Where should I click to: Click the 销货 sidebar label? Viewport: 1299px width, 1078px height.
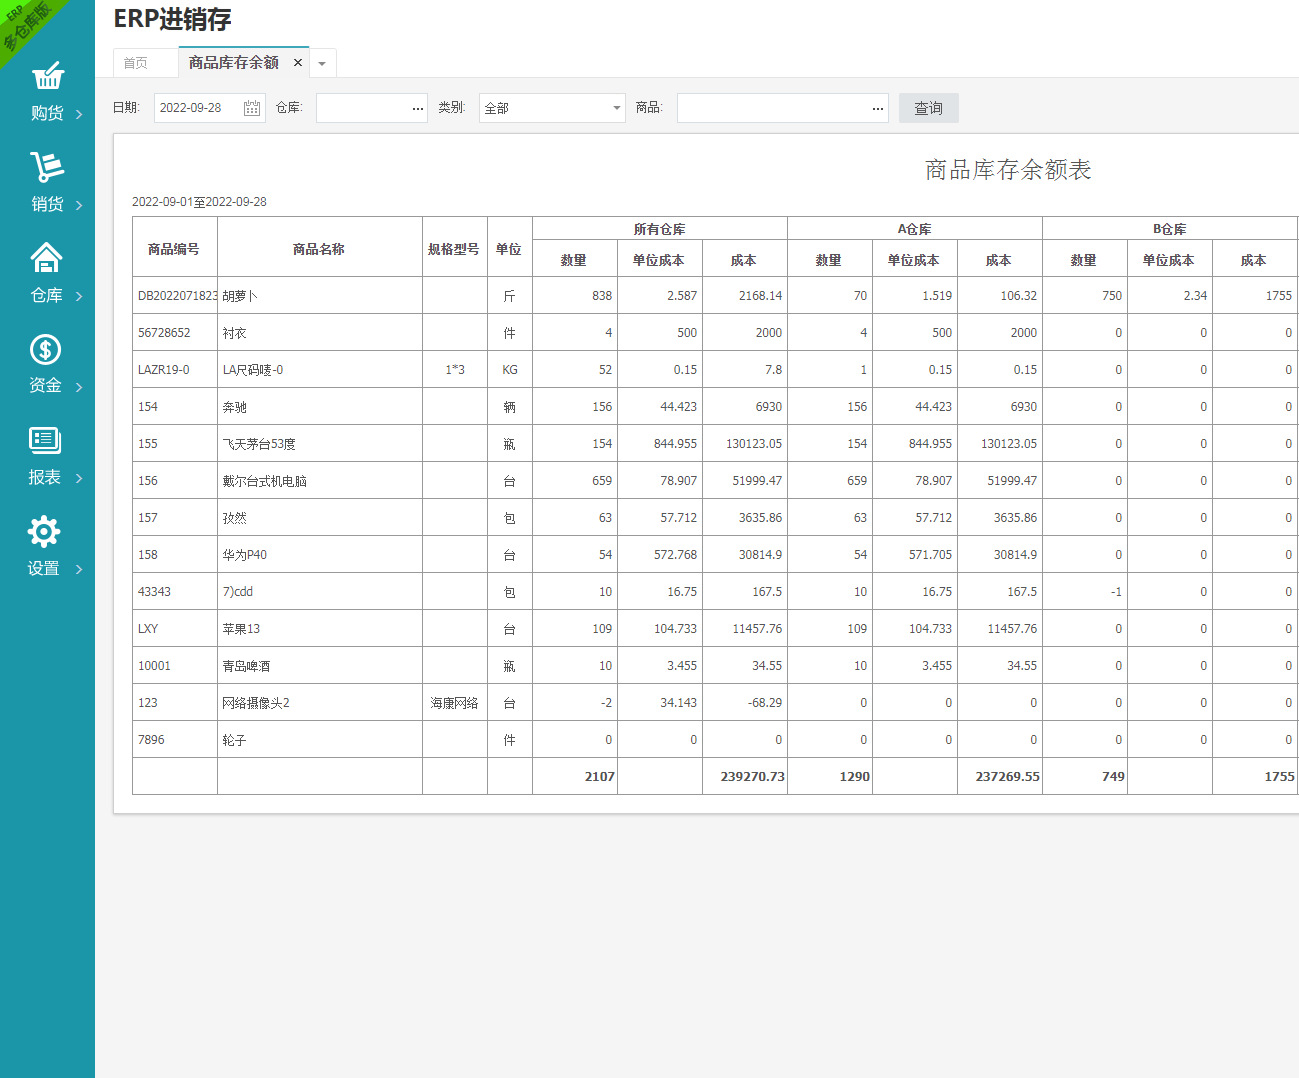point(47,204)
